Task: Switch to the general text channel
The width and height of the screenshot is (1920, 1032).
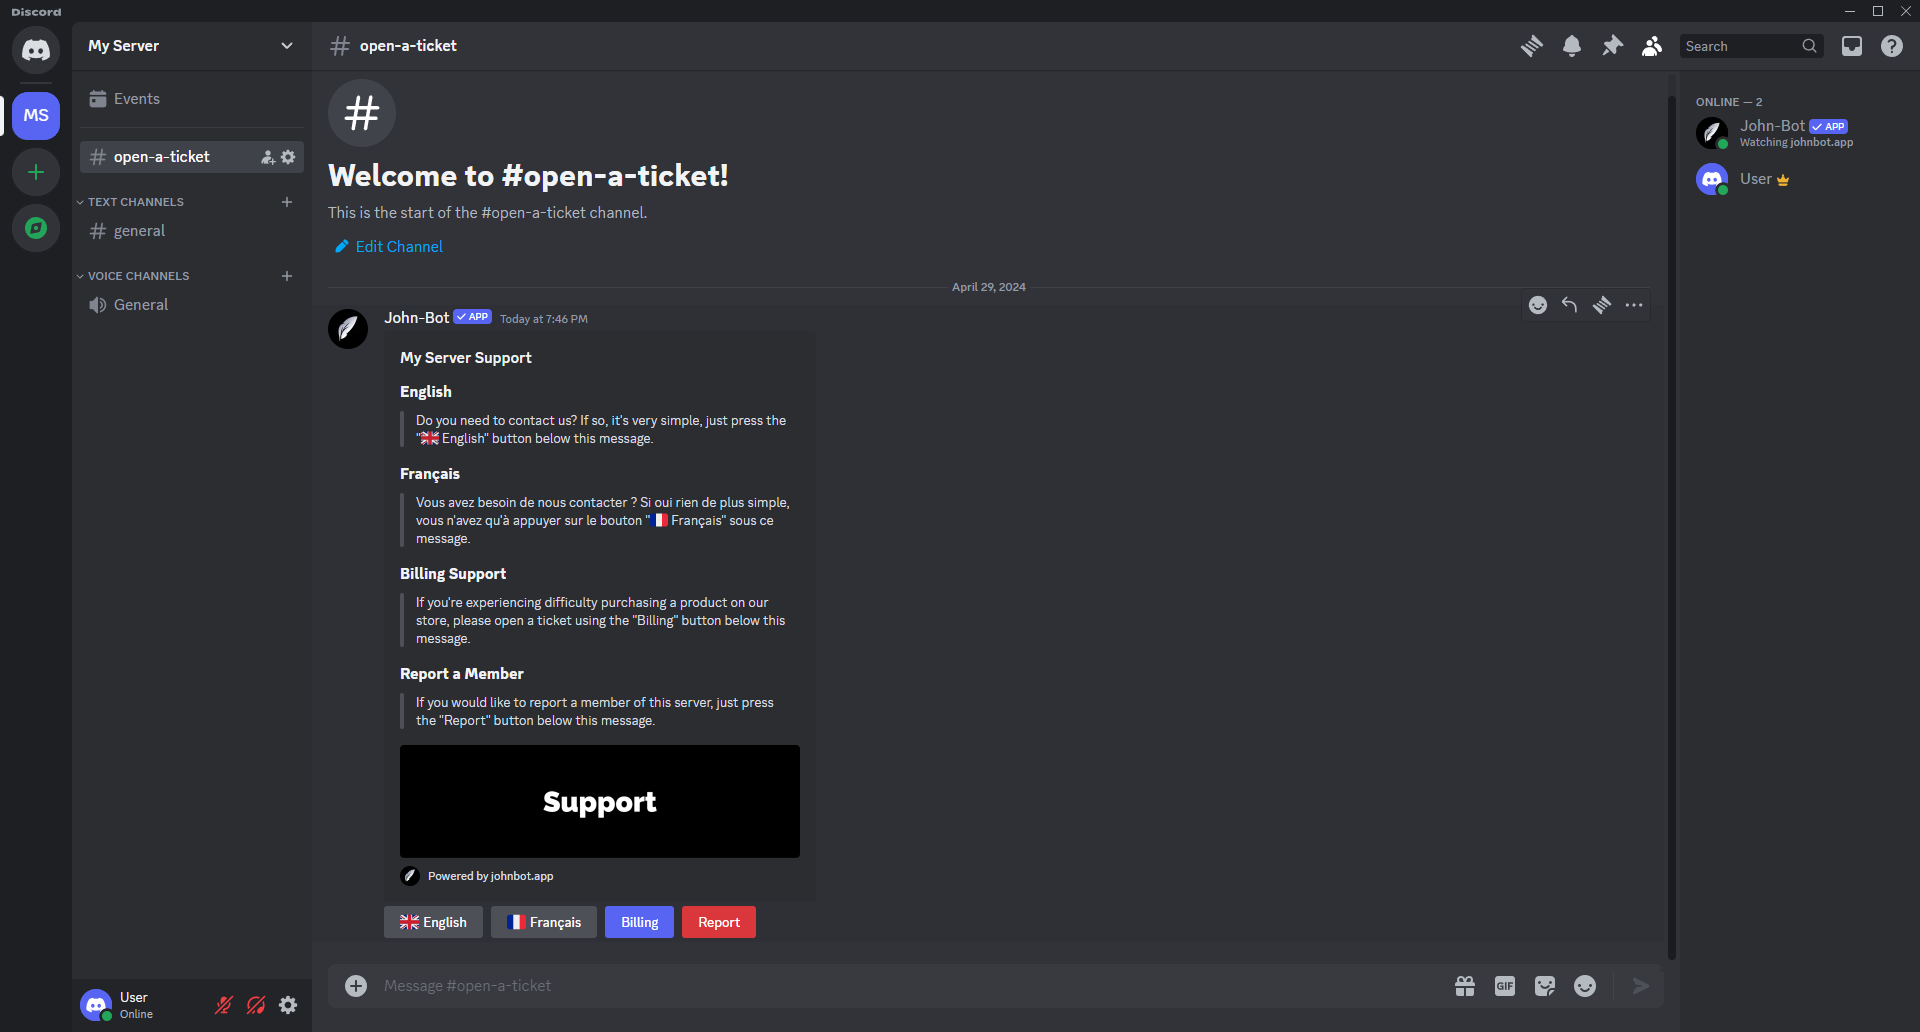Action: [139, 231]
